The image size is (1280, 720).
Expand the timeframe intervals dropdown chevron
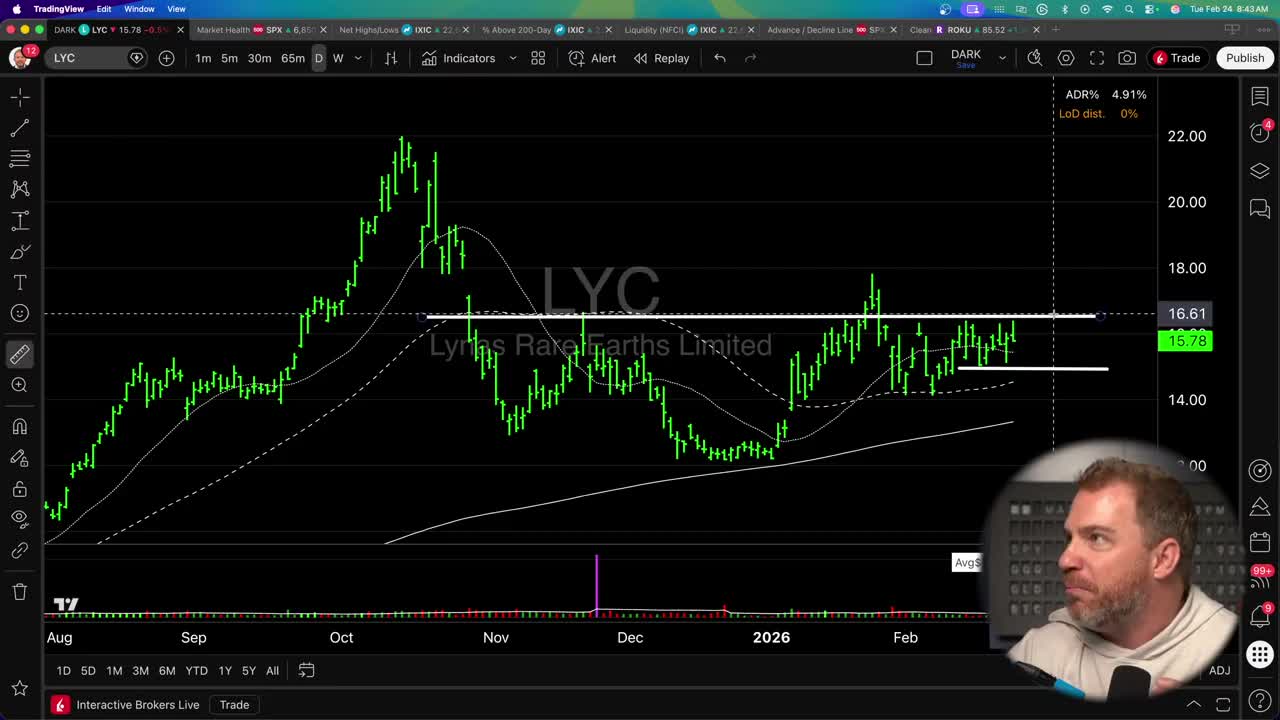click(x=357, y=58)
